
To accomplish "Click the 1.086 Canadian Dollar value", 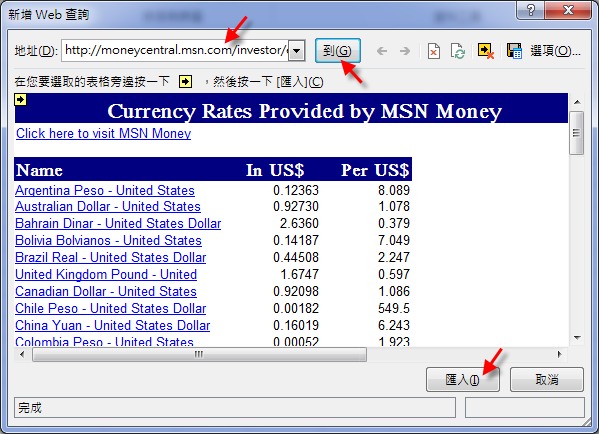I will (x=394, y=291).
